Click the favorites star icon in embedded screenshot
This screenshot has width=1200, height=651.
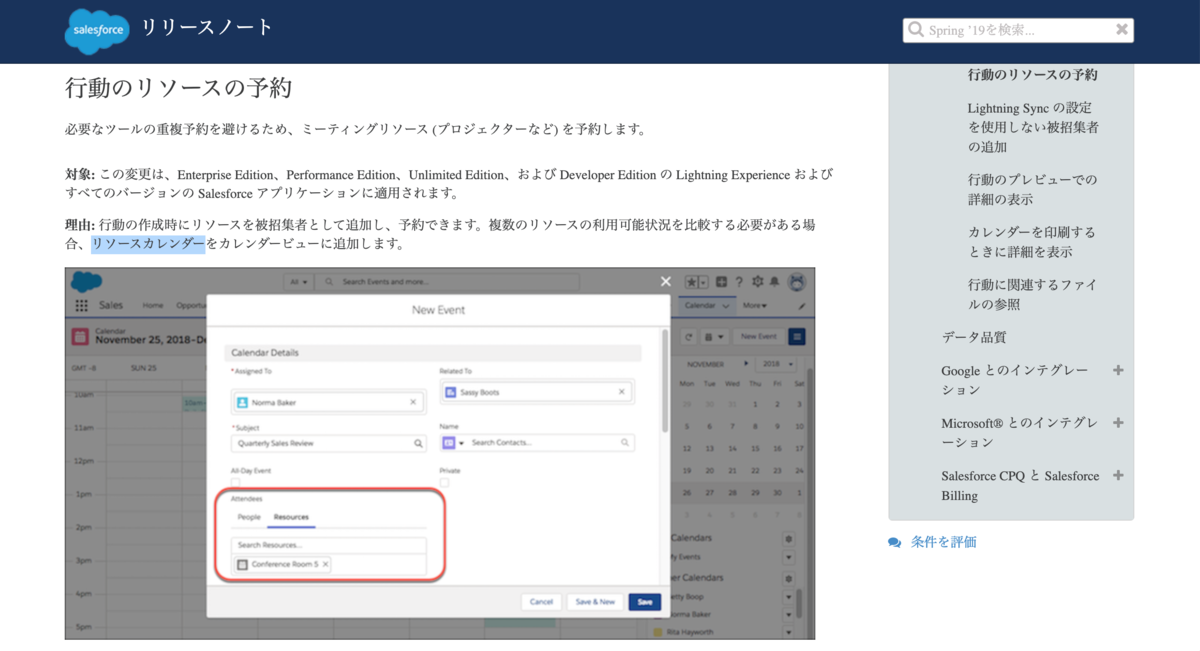click(692, 282)
